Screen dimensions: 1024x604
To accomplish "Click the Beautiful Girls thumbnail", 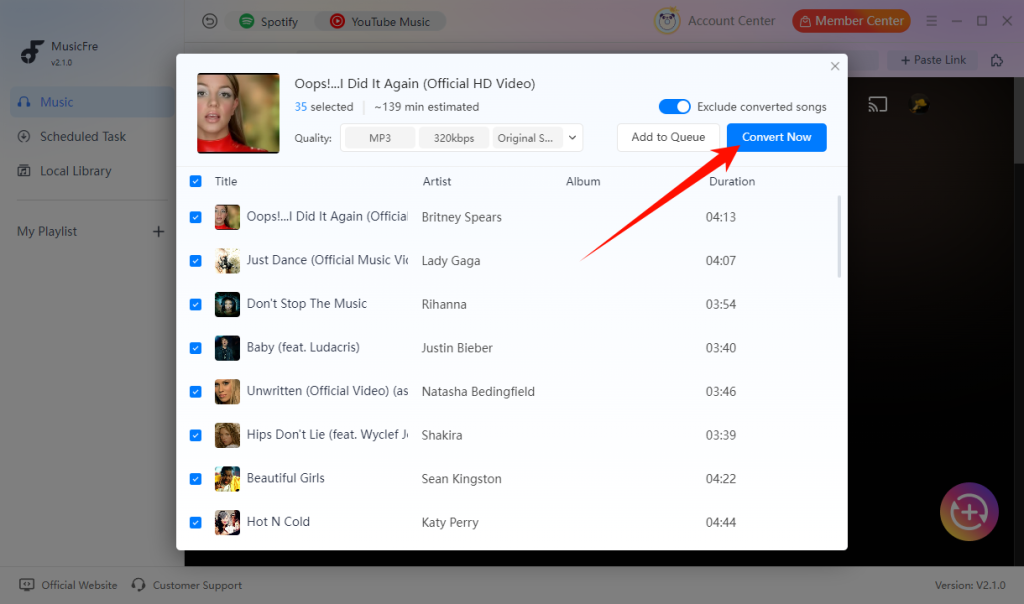I will tap(227, 479).
